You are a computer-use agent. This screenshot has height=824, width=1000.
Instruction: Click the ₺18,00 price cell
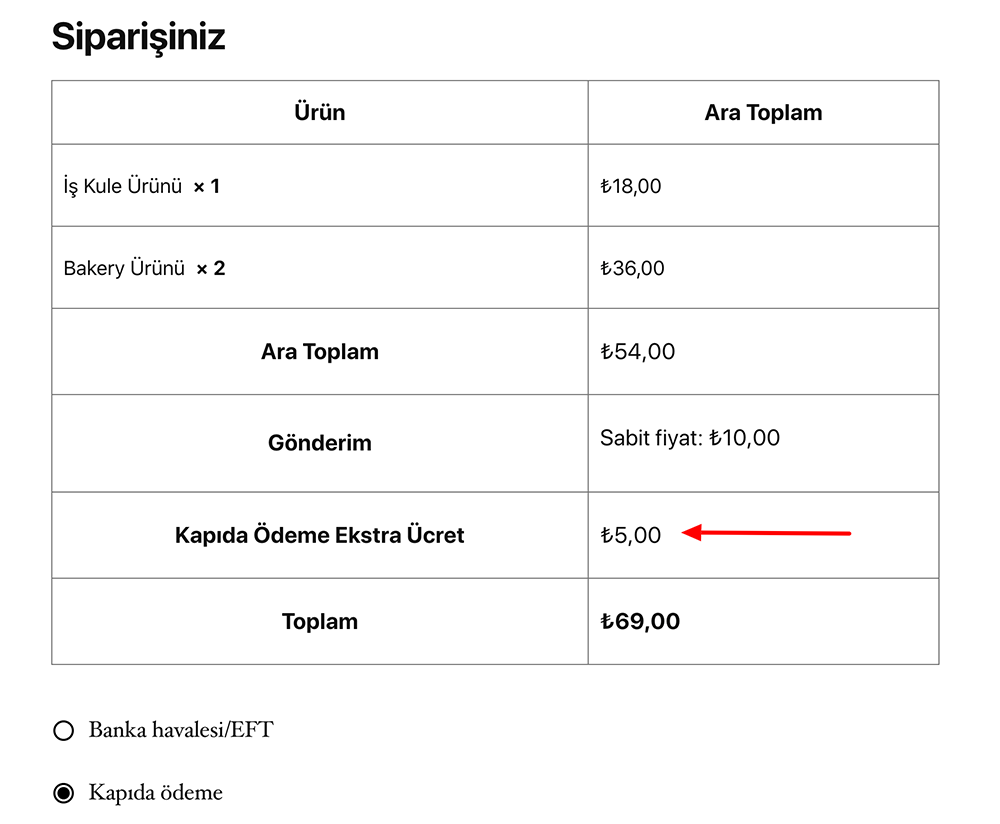click(630, 186)
